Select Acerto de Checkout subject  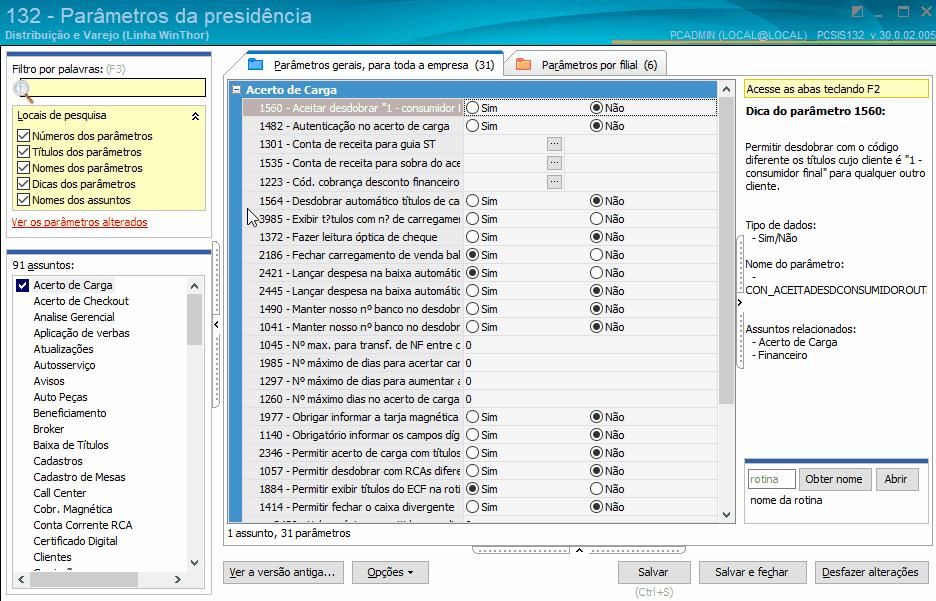pyautogui.click(x=81, y=301)
